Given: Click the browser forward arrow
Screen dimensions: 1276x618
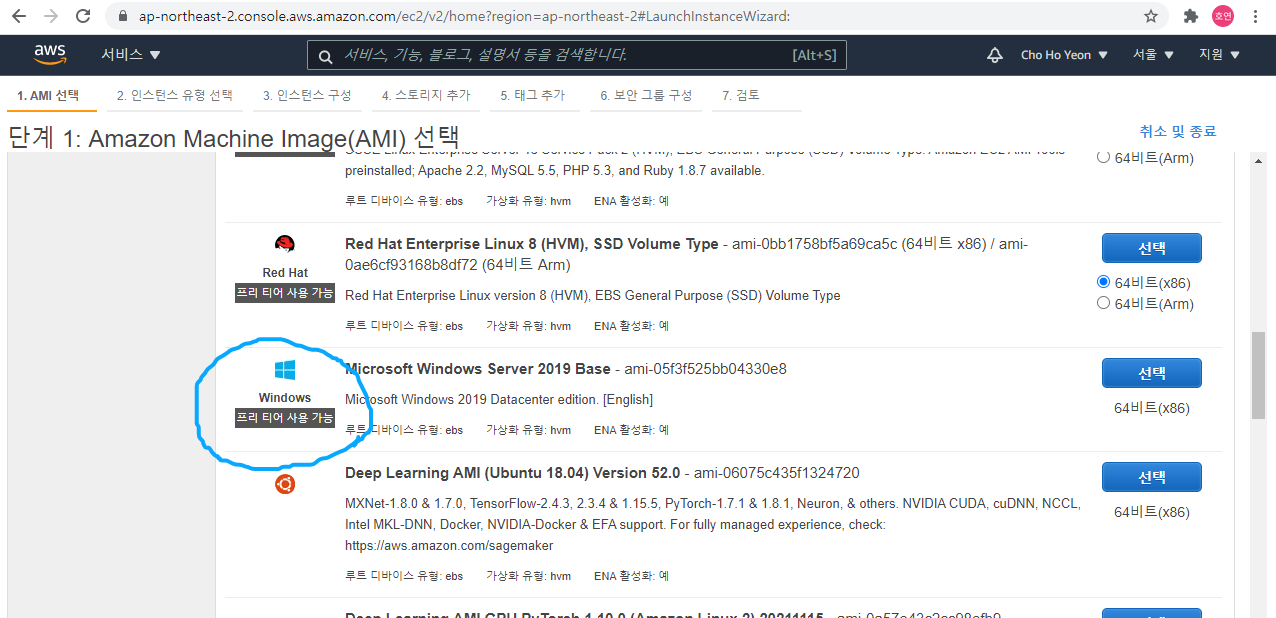Looking at the screenshot, I should click(x=52, y=16).
